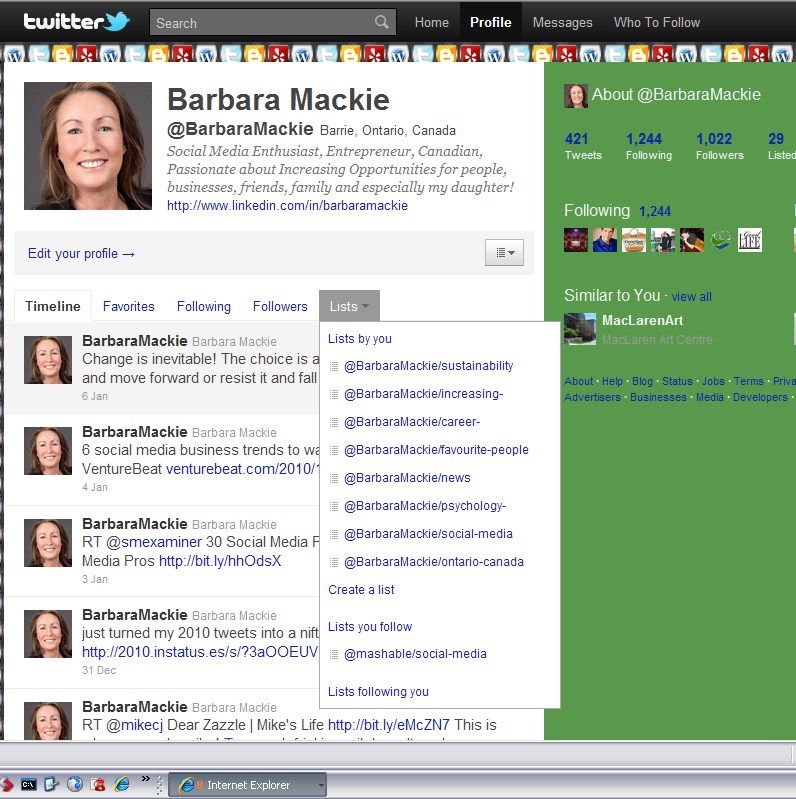Switch to the Following tab
796x799 pixels.
204,306
